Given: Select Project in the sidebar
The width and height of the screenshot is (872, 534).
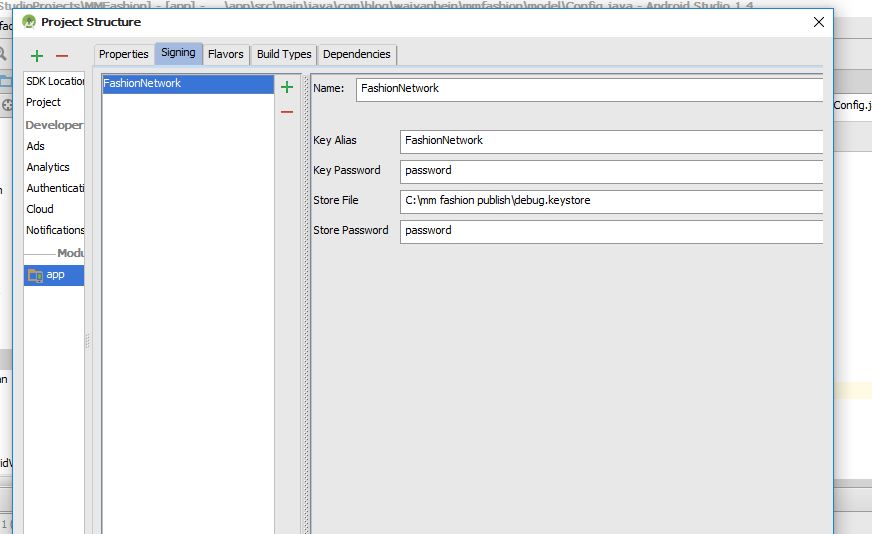Looking at the screenshot, I should pyautogui.click(x=54, y=102).
